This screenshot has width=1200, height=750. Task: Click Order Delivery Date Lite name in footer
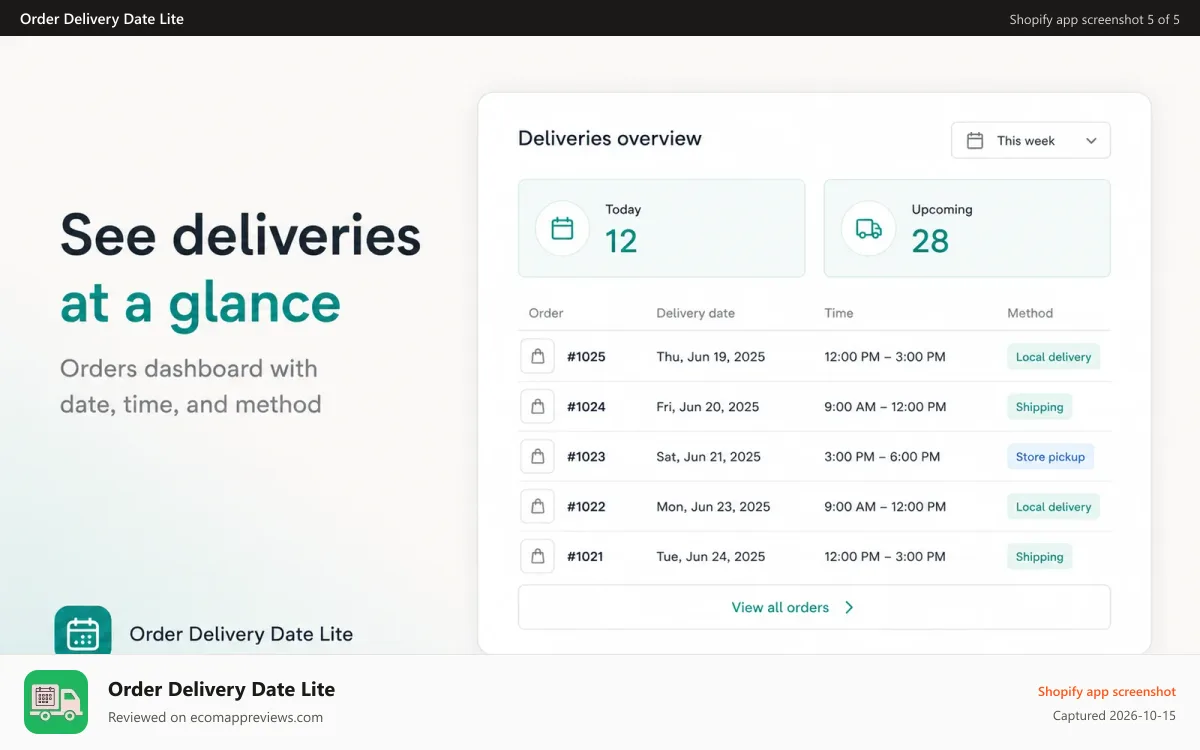coord(221,689)
